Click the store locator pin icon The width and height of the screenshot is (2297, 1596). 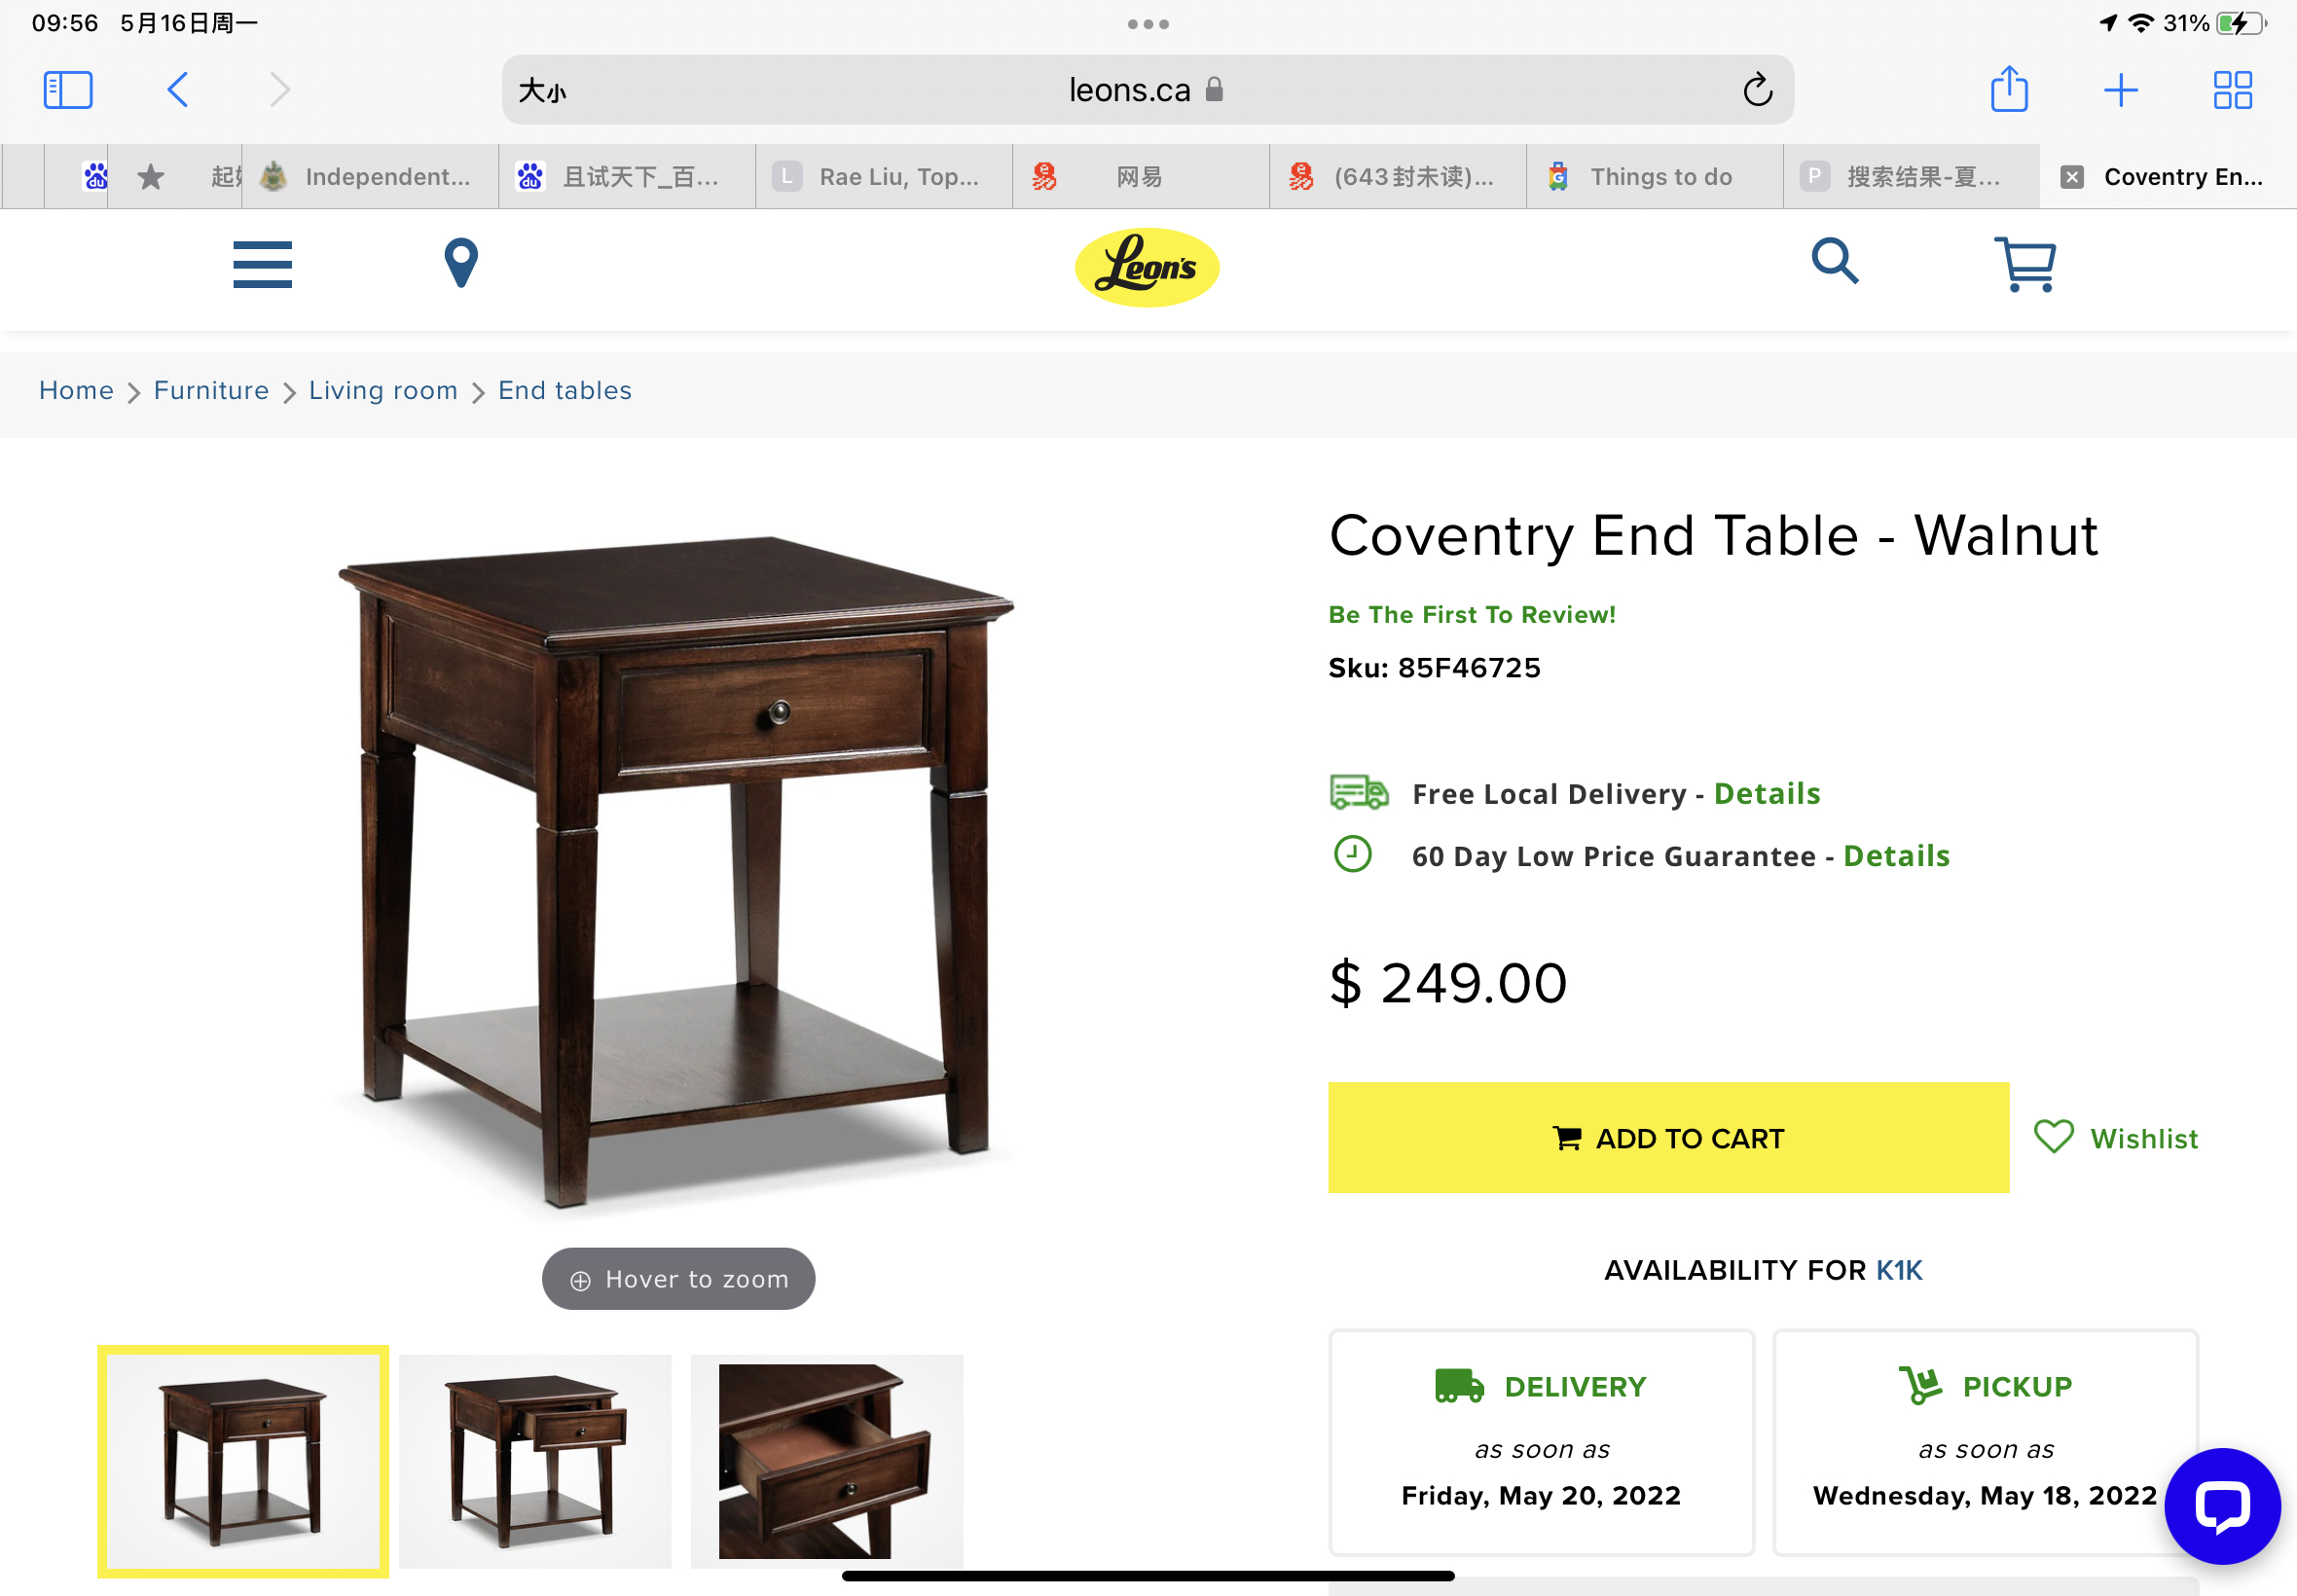[x=460, y=263]
